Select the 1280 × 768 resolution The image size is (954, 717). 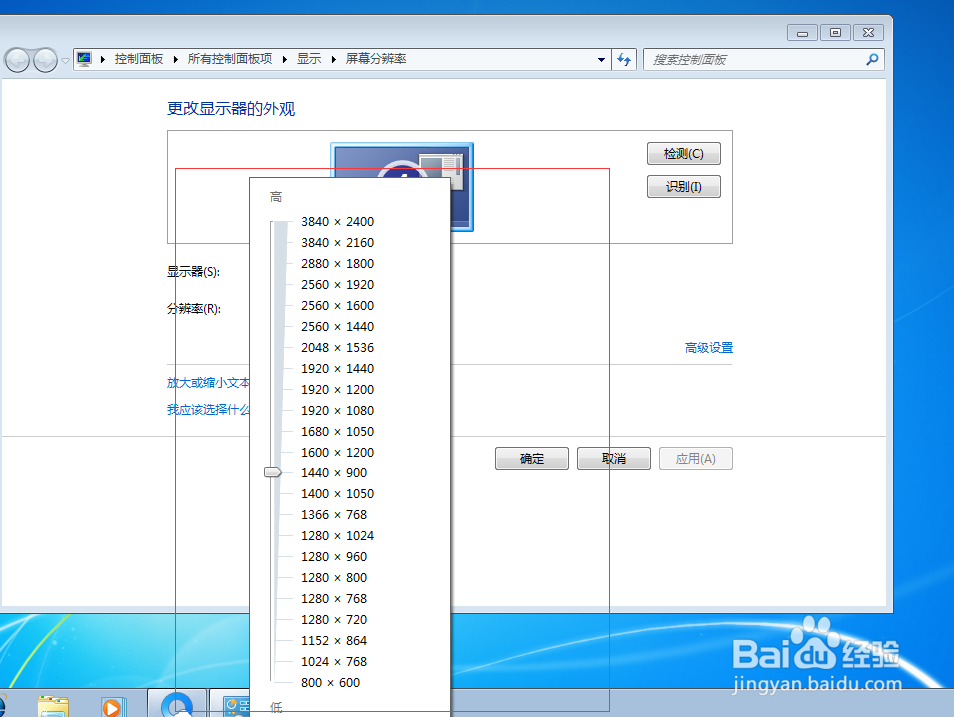pos(334,598)
